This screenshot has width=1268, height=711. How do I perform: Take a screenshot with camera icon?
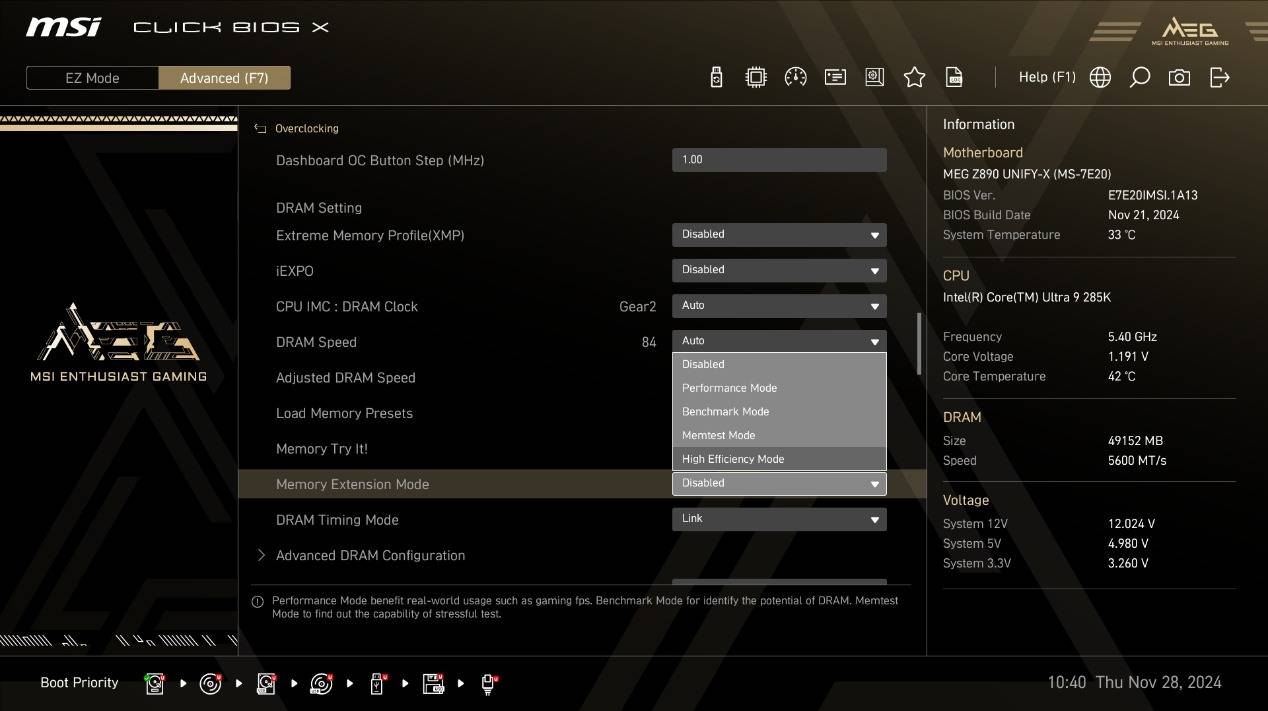tap(1179, 78)
